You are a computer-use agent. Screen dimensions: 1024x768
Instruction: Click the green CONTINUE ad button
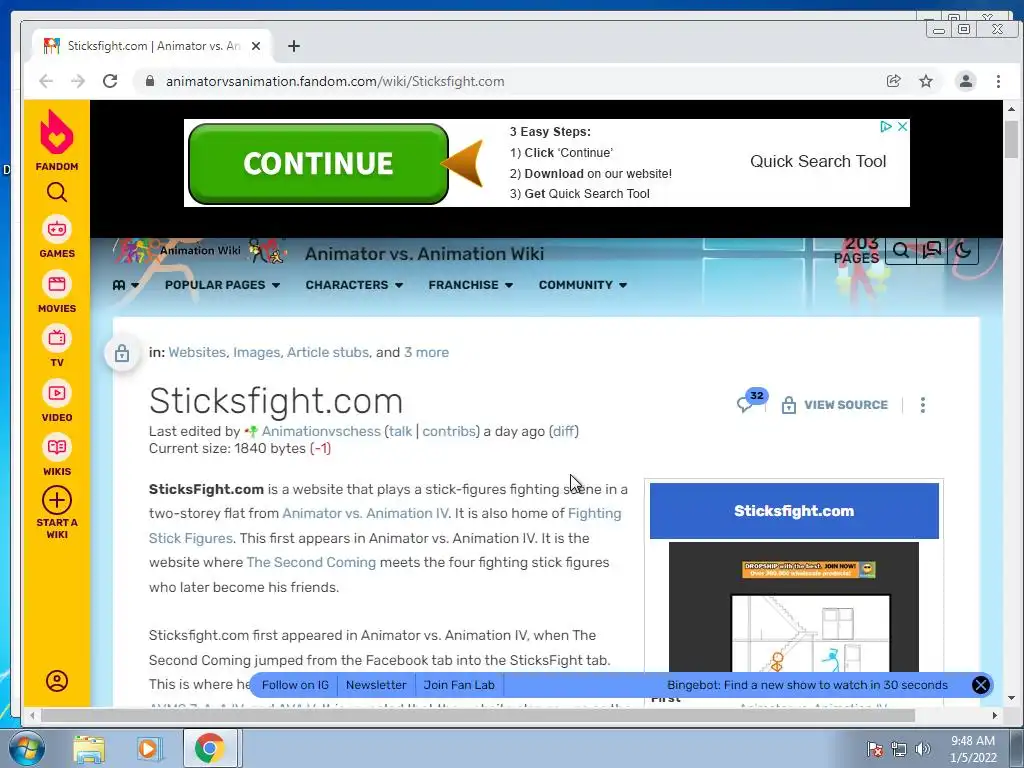pyautogui.click(x=318, y=164)
